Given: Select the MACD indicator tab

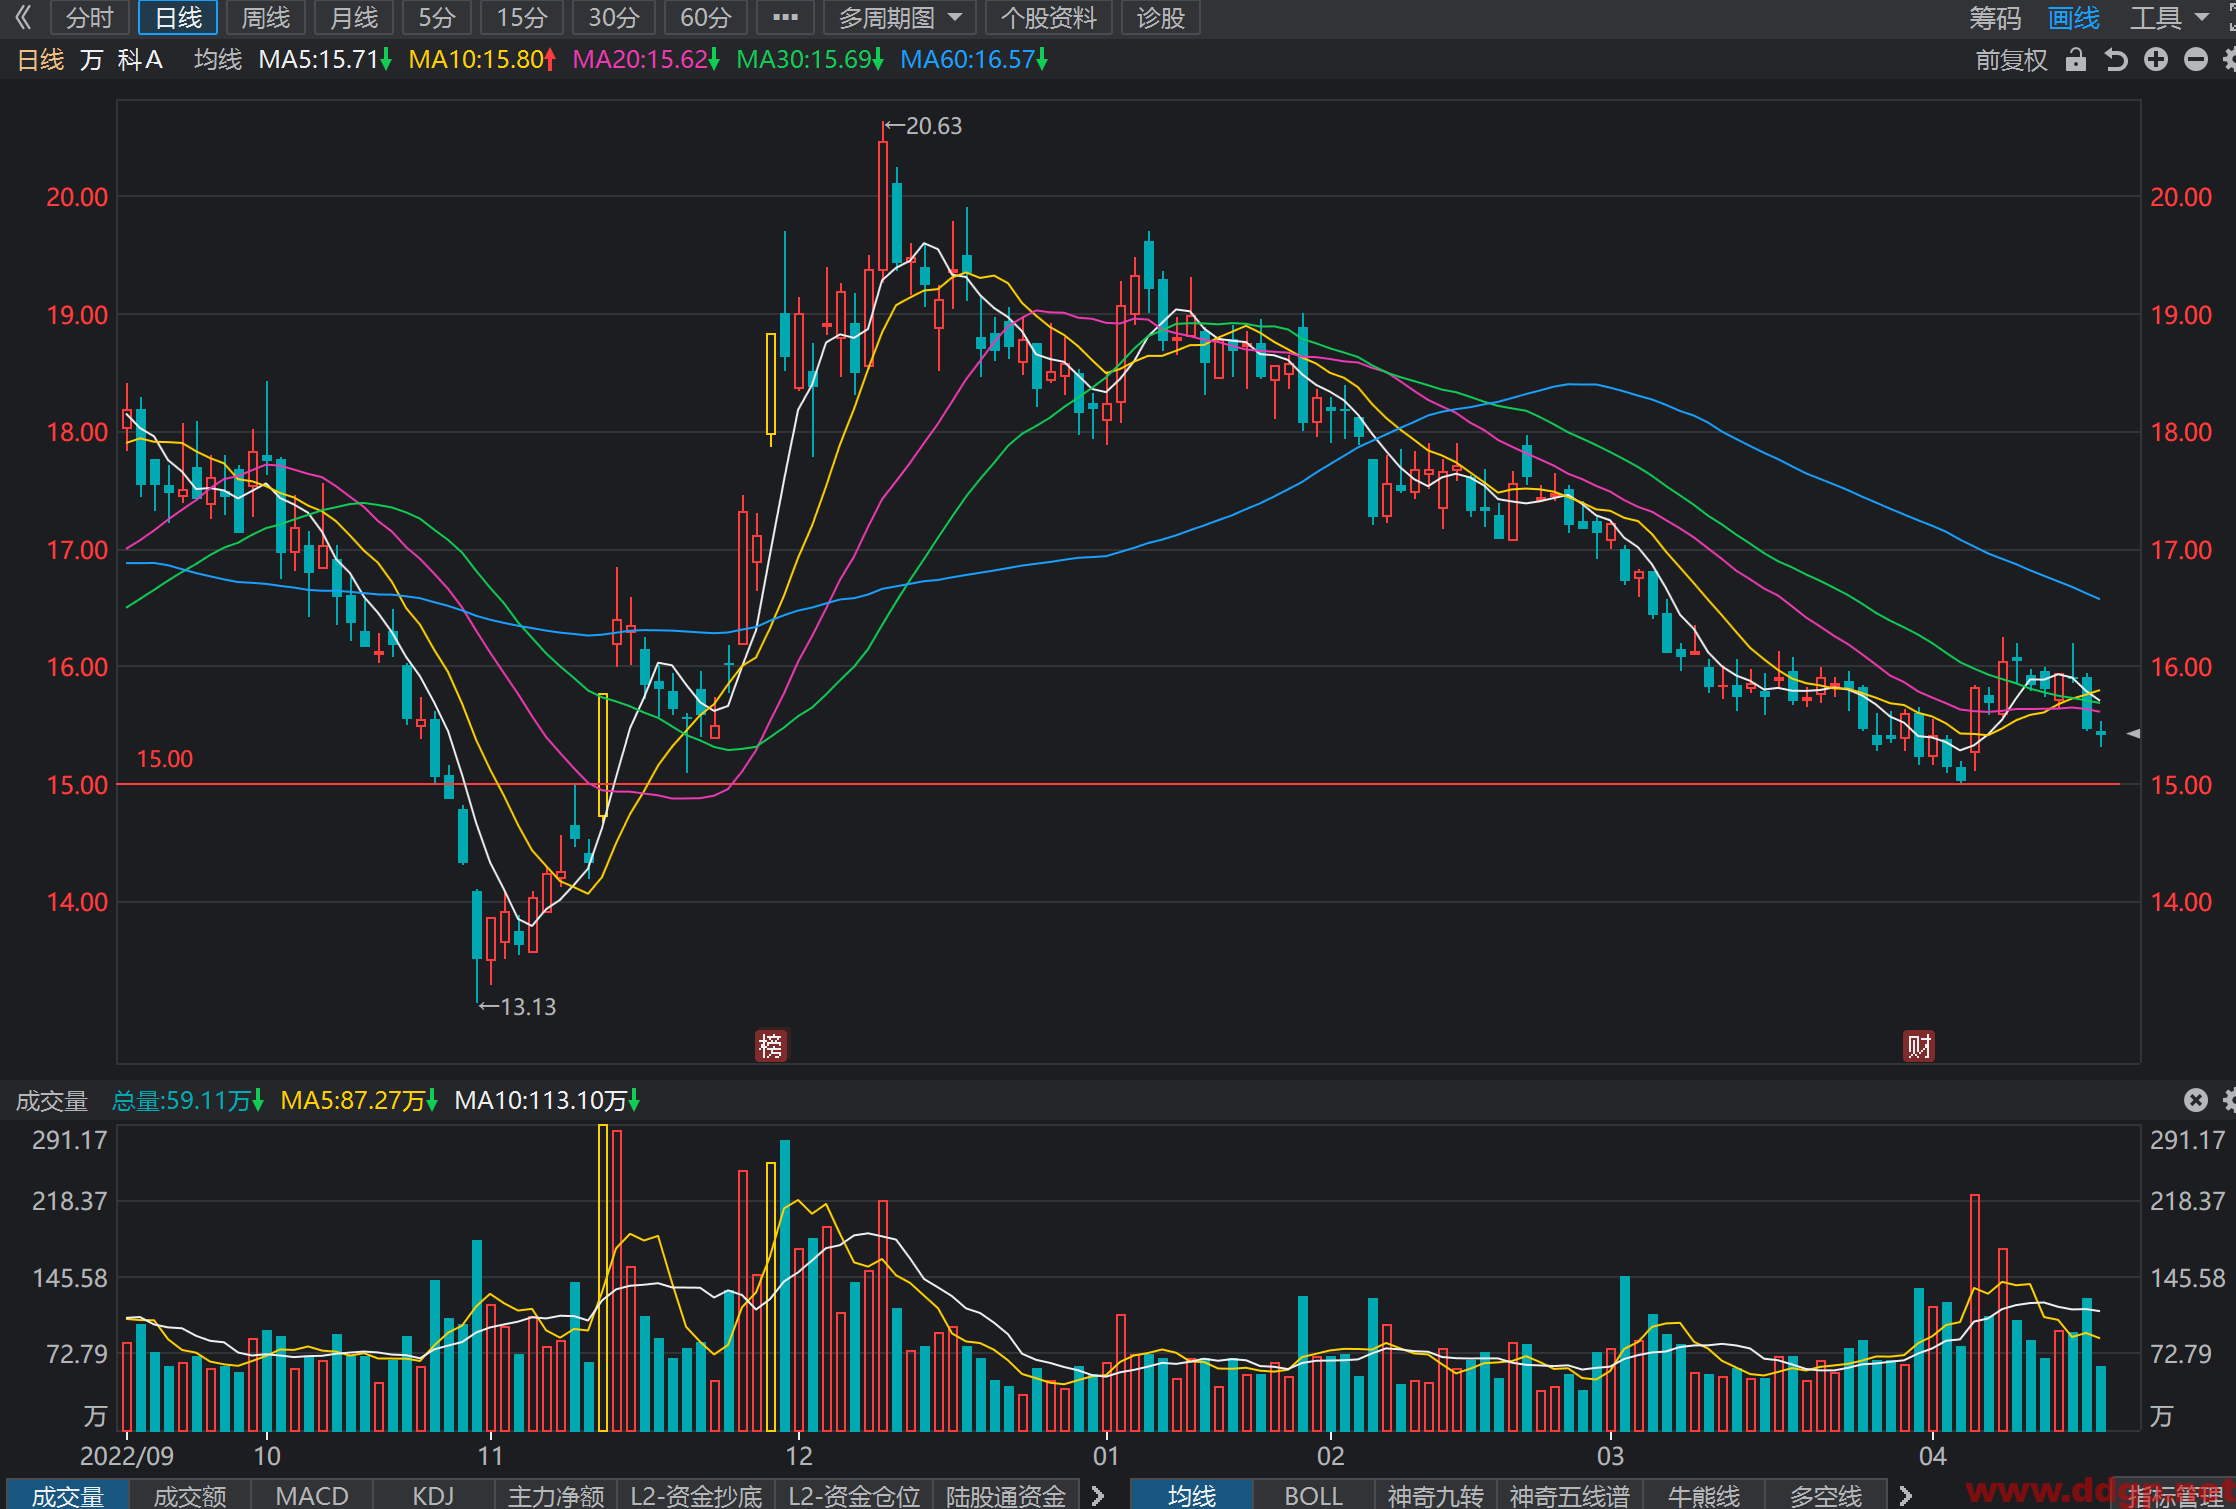Looking at the screenshot, I should point(312,1496).
